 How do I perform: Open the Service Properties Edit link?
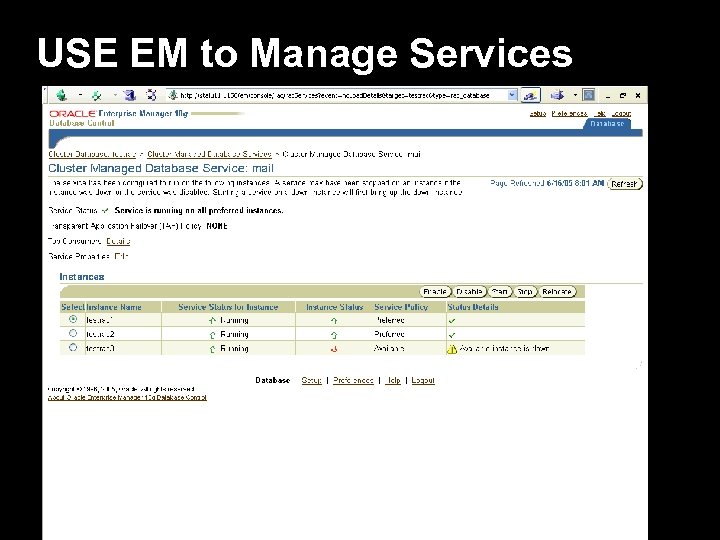coord(121,256)
